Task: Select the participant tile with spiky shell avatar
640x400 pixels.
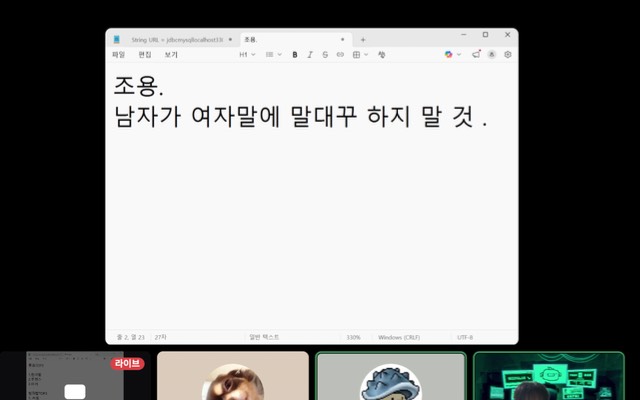Action: tap(391, 376)
